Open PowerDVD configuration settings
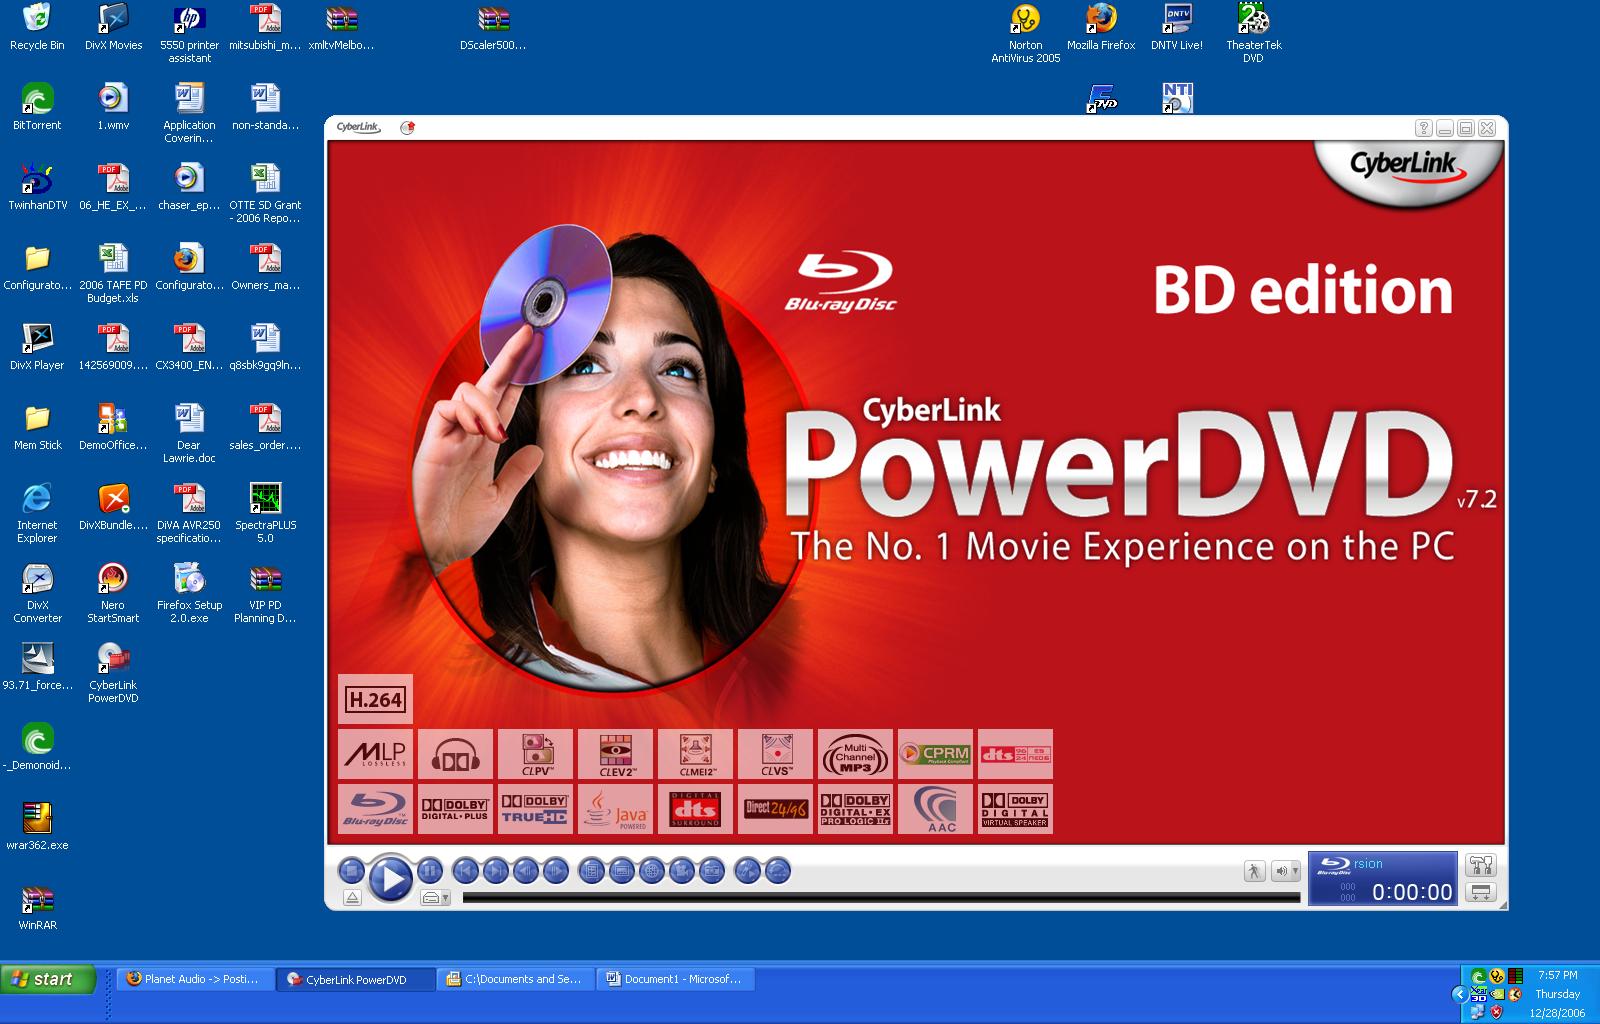The width and height of the screenshot is (1600, 1024). point(1480,865)
